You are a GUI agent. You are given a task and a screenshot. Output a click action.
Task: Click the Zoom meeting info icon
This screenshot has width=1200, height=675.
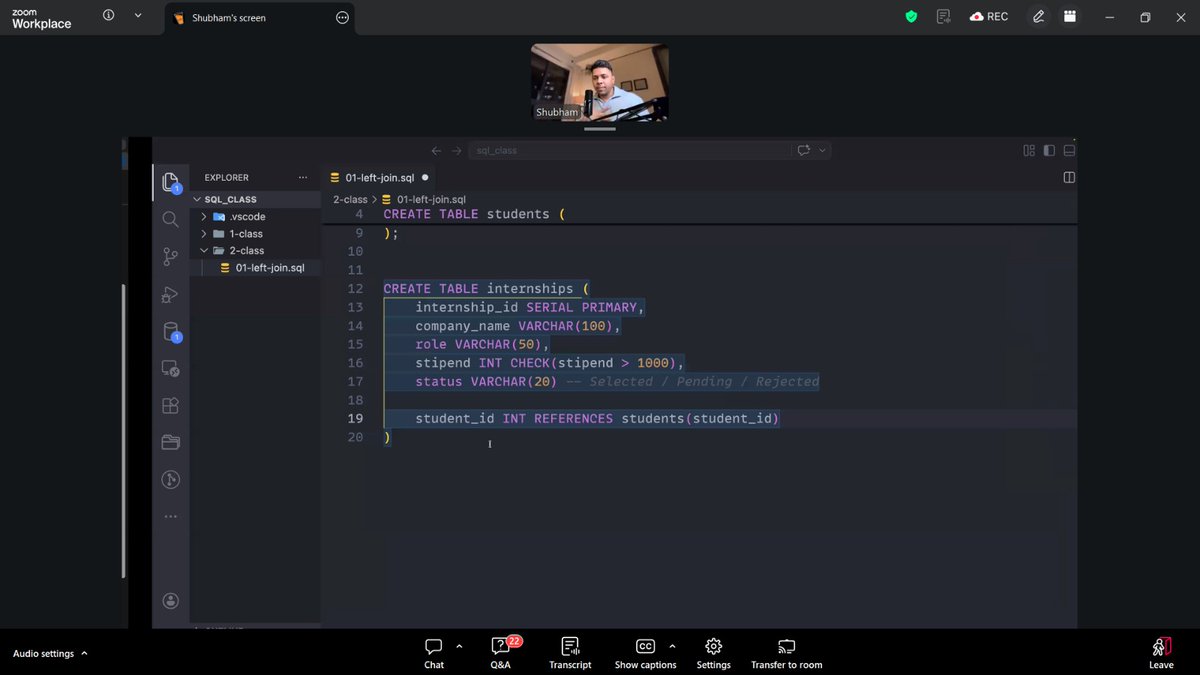point(108,15)
